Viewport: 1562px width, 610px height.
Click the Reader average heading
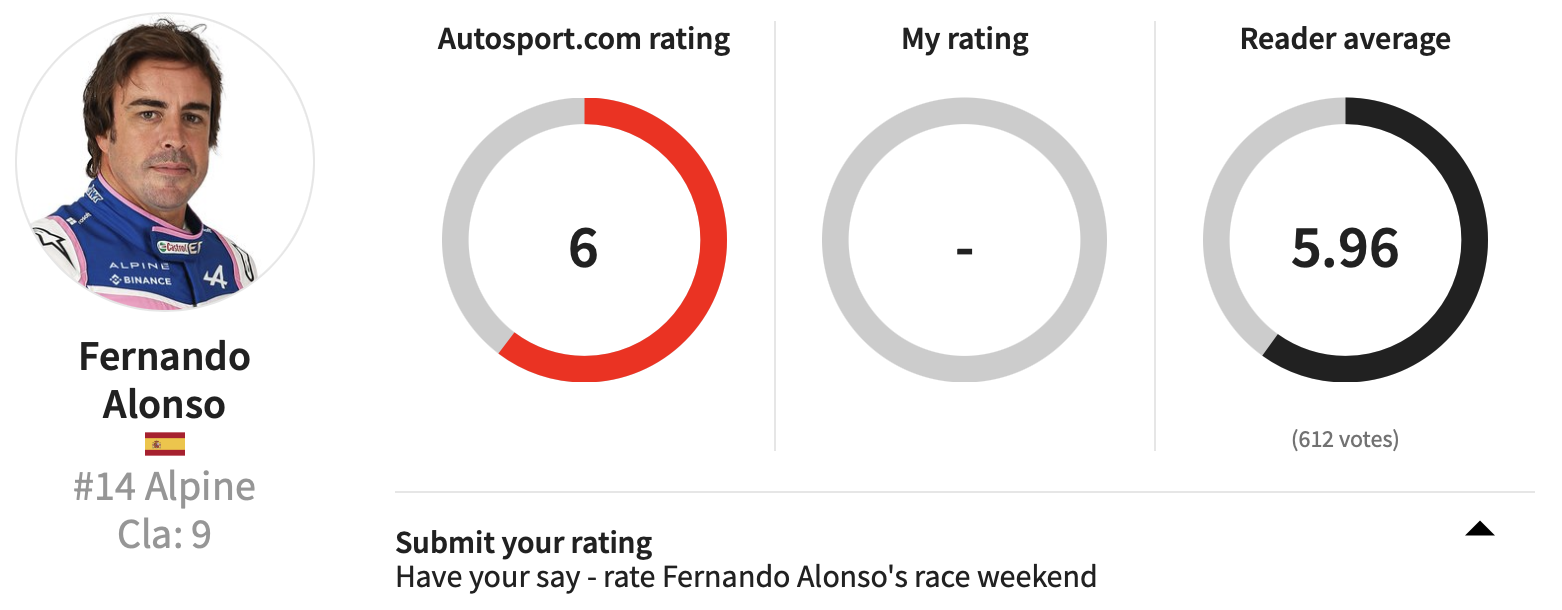point(1345,40)
